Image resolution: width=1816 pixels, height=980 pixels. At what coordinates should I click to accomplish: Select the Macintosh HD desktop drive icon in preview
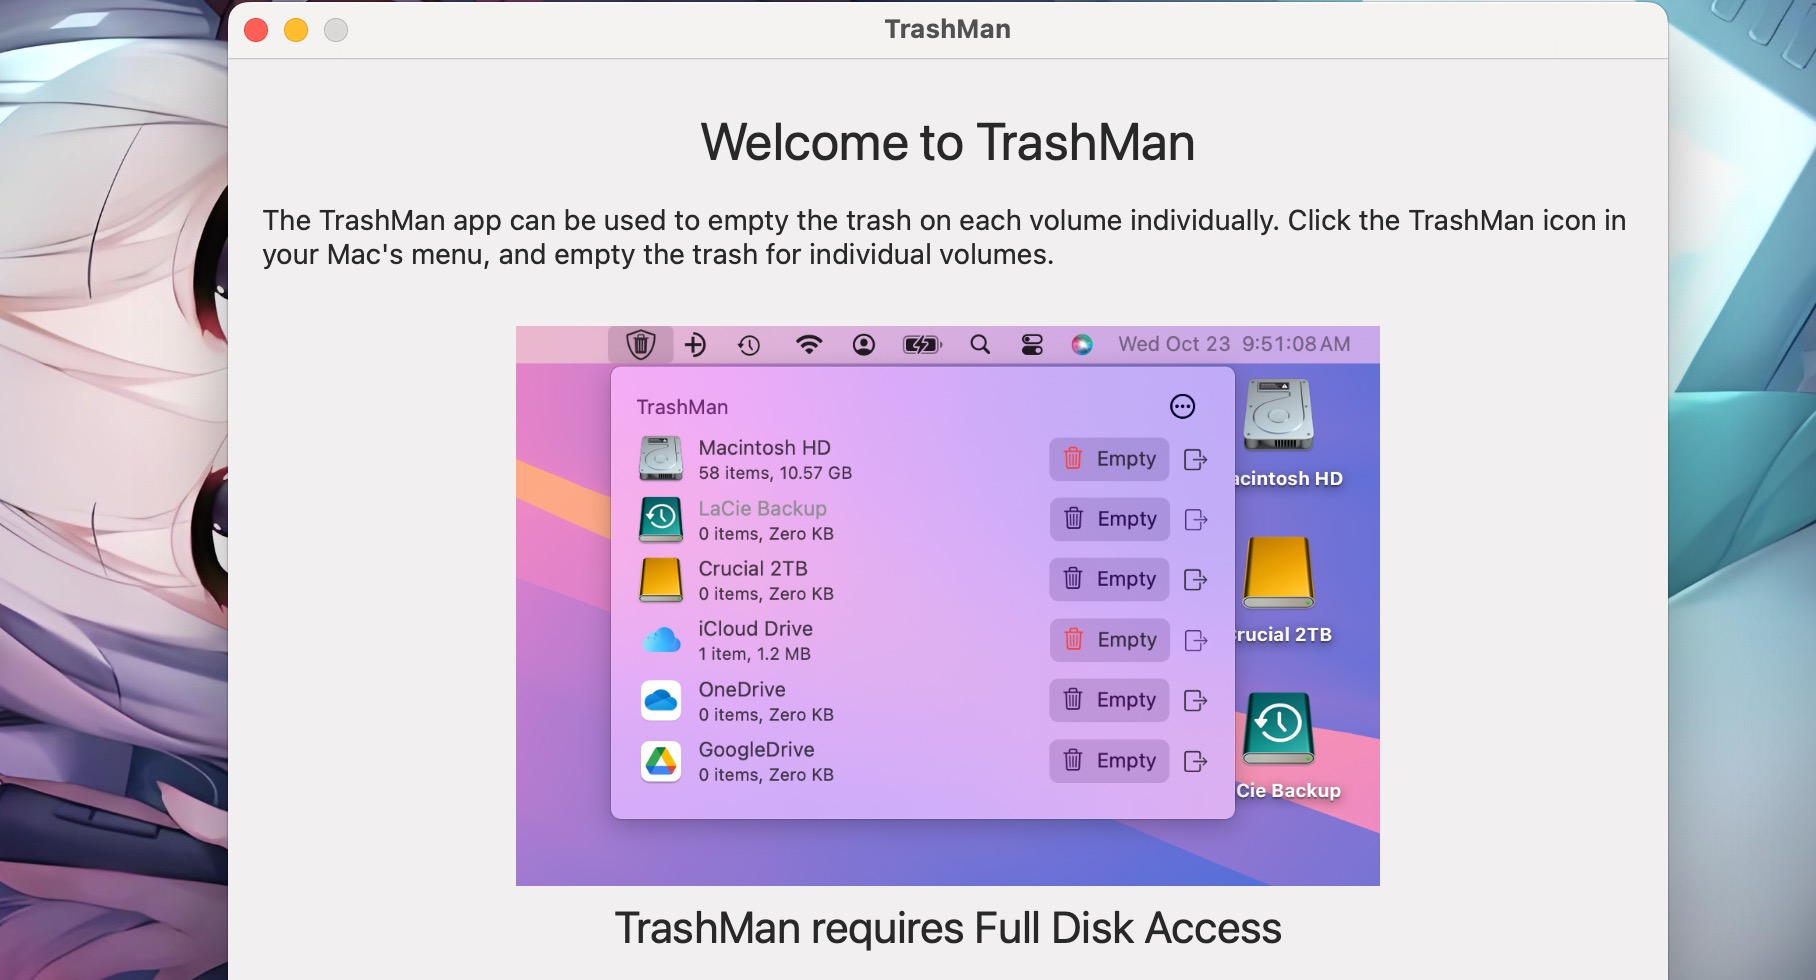click(1278, 416)
